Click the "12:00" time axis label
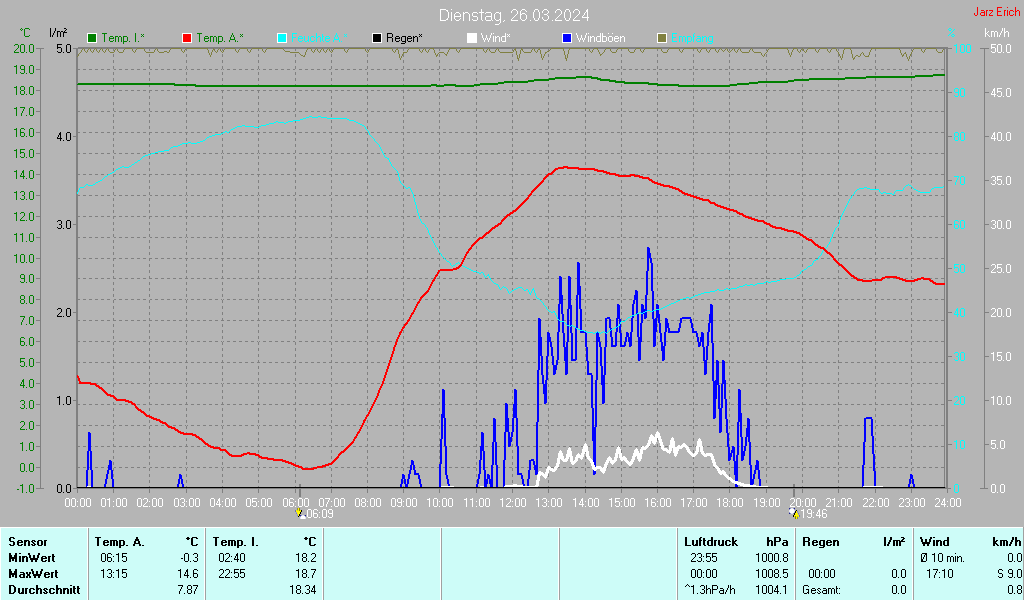Viewport: 1024px width, 600px height. click(513, 503)
